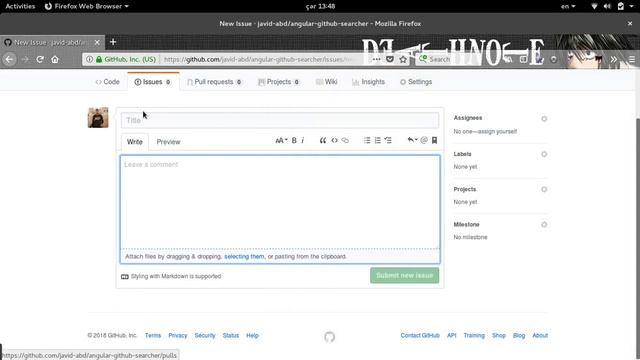Go back with Firefox back arrow
Image resolution: width=640 pixels, height=360 pixels.
tap(9, 59)
